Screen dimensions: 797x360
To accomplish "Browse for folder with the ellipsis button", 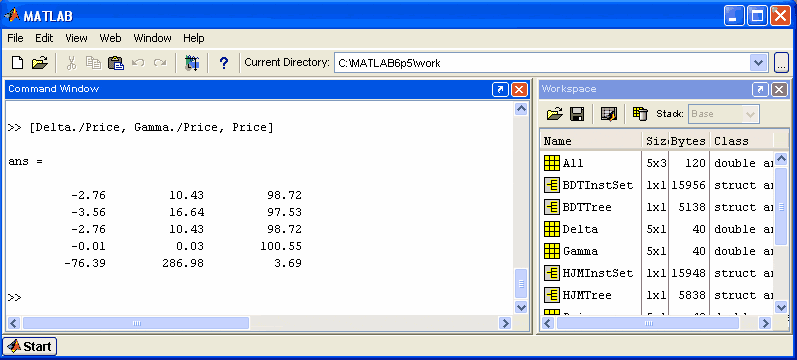I will [x=781, y=63].
